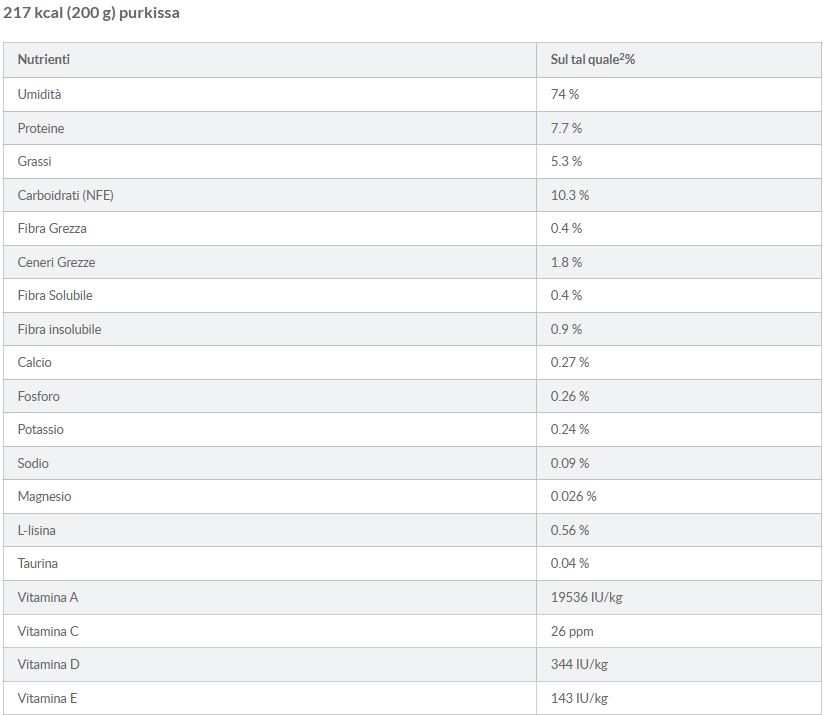Click the 'Sul tal quale' column header
The image size is (827, 715).
pyautogui.click(x=592, y=60)
